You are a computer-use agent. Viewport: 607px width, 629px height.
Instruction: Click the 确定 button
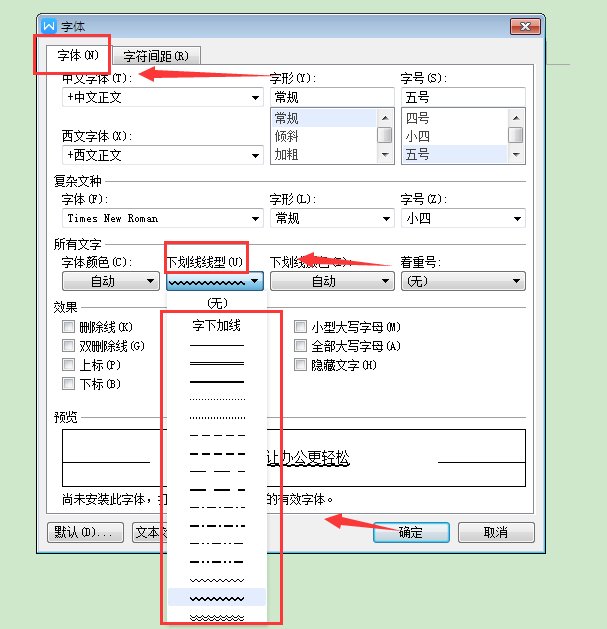coord(411,532)
